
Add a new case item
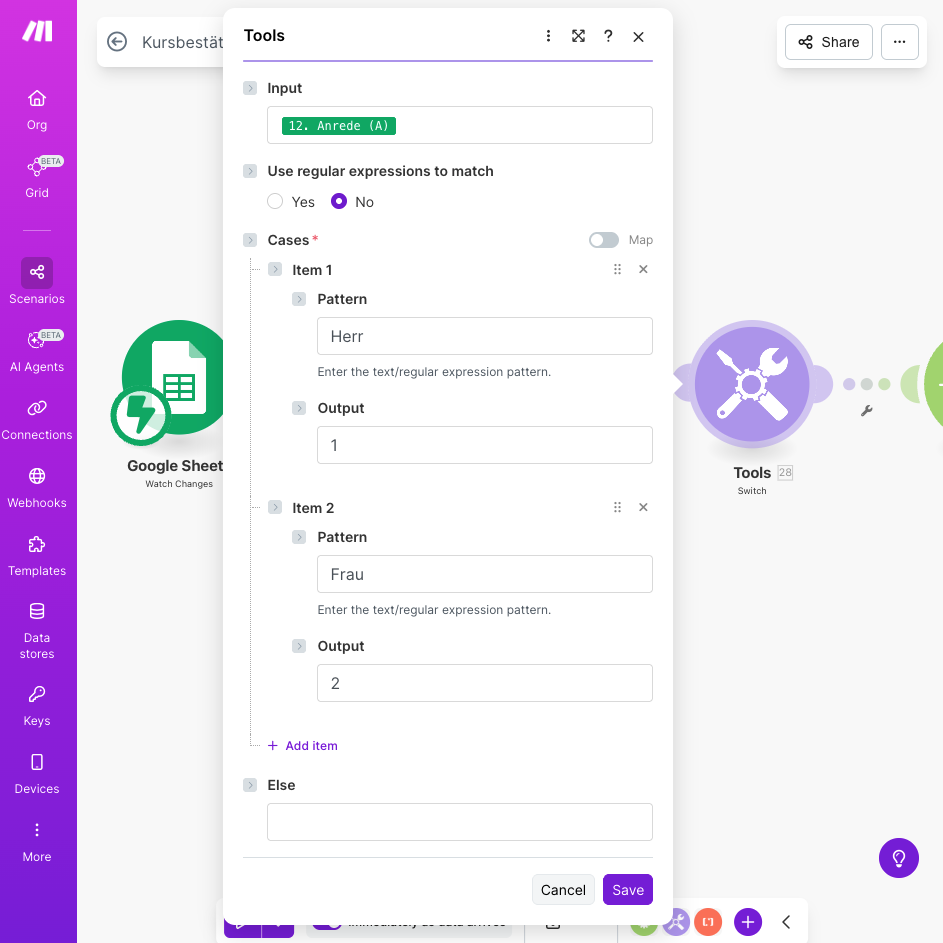coord(303,746)
